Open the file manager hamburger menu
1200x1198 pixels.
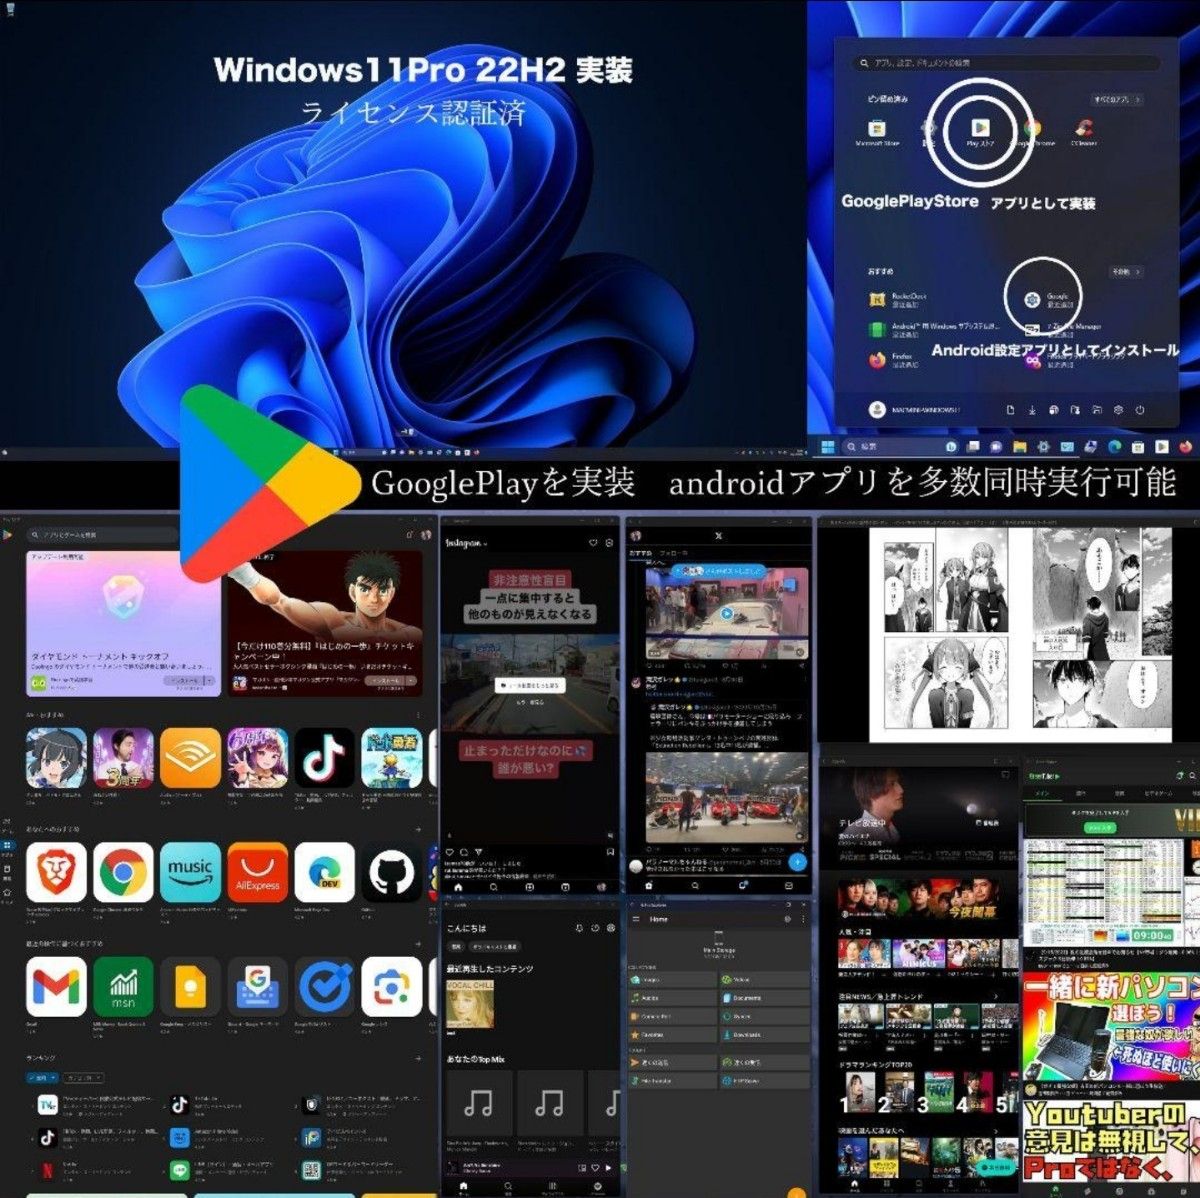click(636, 919)
